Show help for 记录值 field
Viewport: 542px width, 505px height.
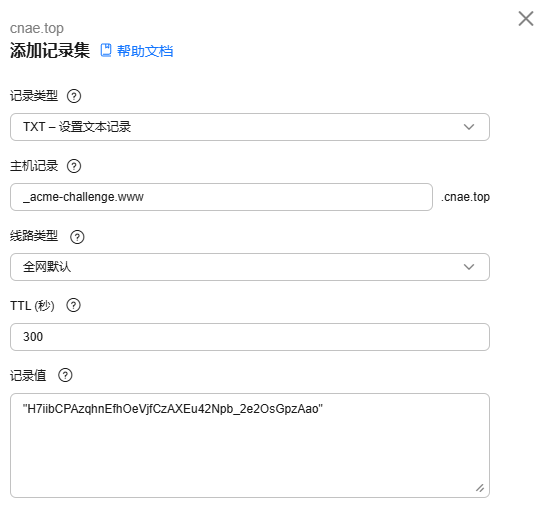pos(65,375)
